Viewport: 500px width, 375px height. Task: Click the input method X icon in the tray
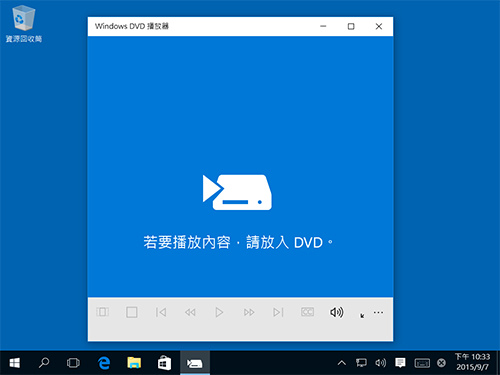[x=441, y=363]
